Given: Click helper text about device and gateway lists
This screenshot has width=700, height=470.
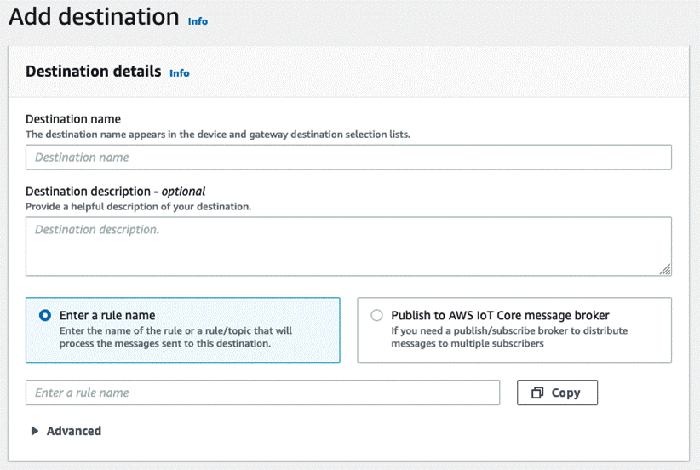Looking at the screenshot, I should click(x=218, y=134).
